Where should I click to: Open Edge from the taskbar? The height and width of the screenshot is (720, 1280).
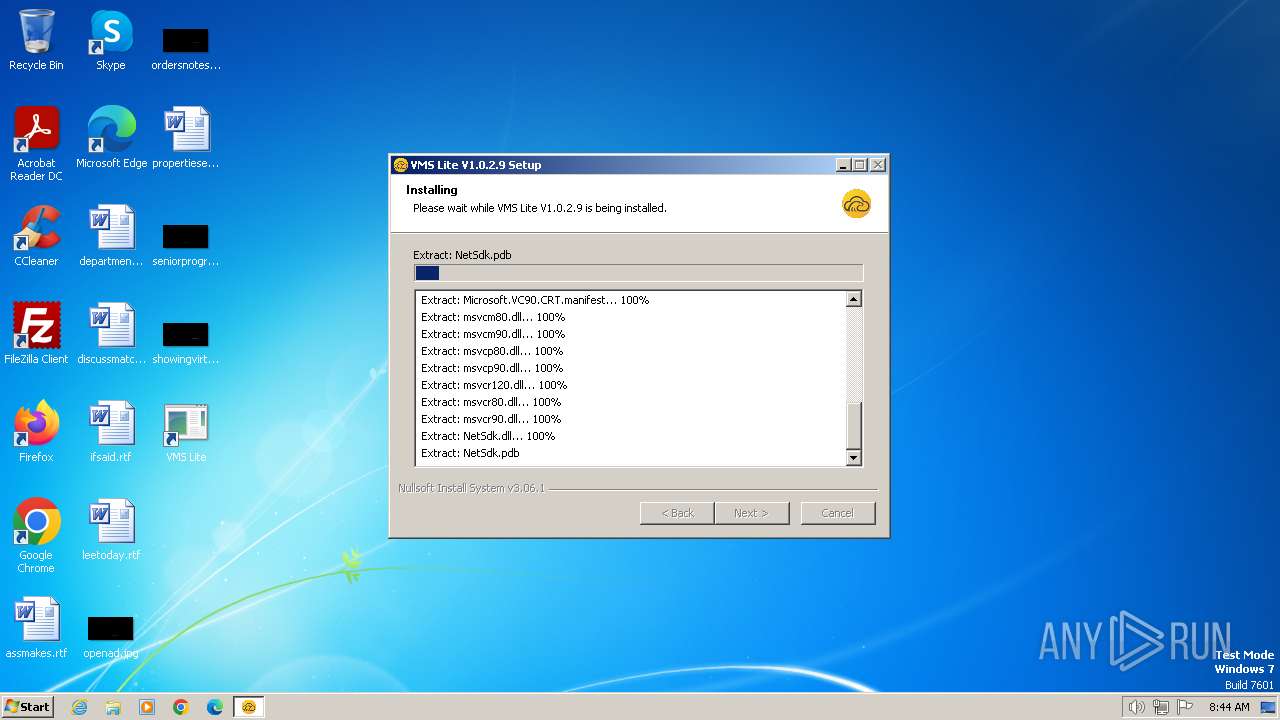click(x=215, y=707)
